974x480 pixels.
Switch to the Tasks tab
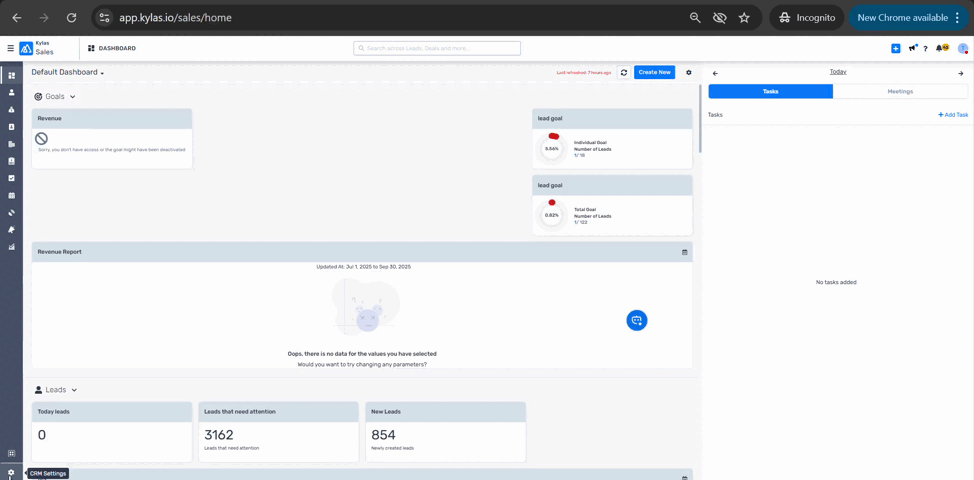click(770, 91)
